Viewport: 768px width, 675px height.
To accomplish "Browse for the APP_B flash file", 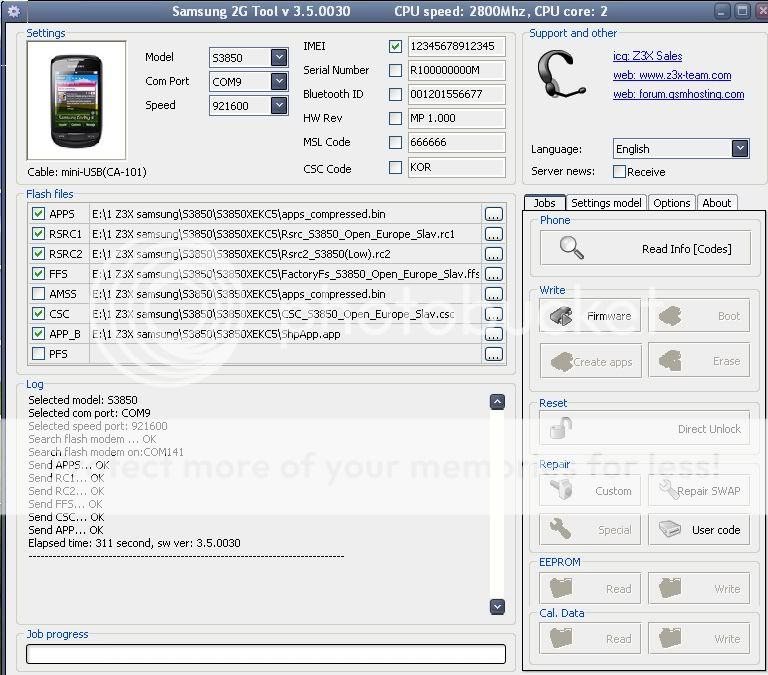I will (494, 334).
